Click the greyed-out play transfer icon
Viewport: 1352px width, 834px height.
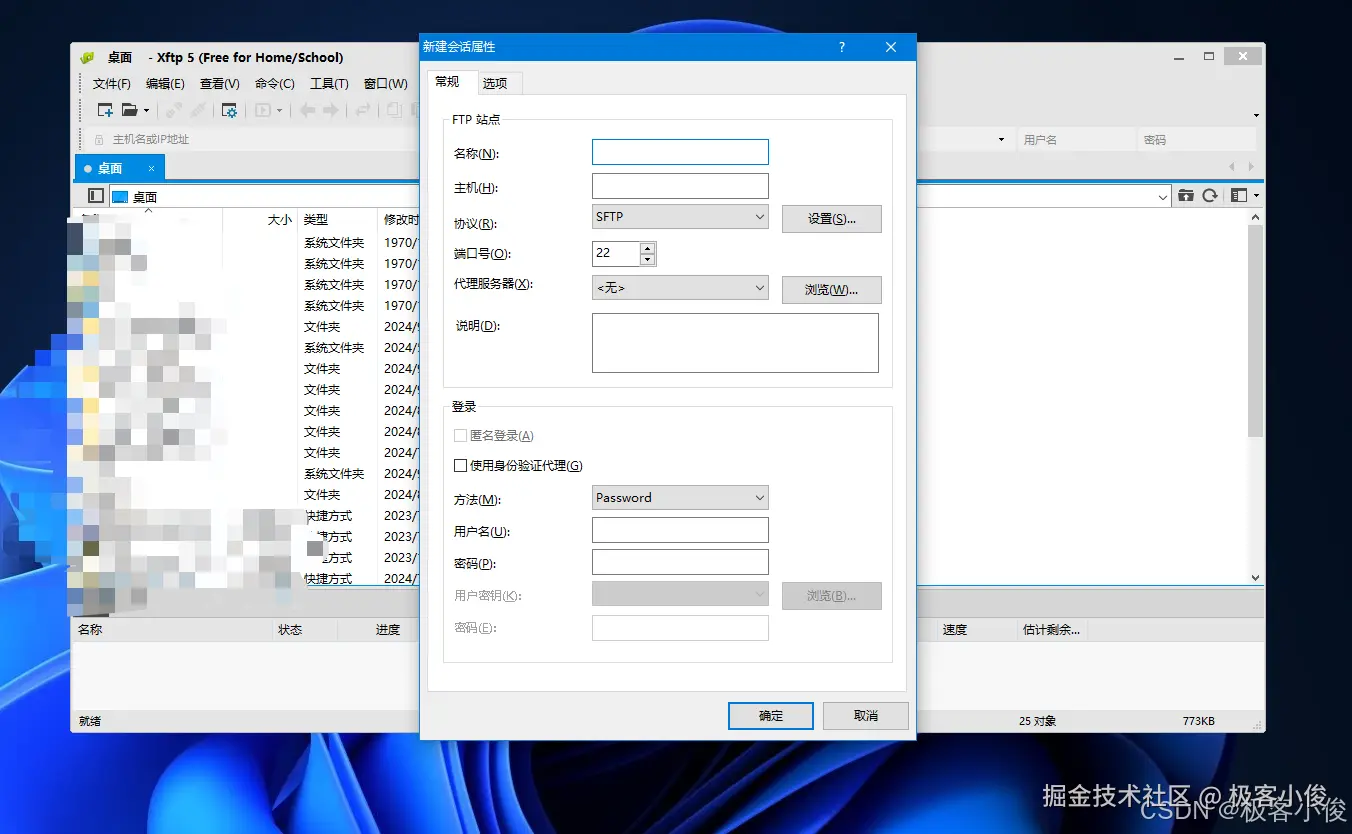tap(264, 110)
